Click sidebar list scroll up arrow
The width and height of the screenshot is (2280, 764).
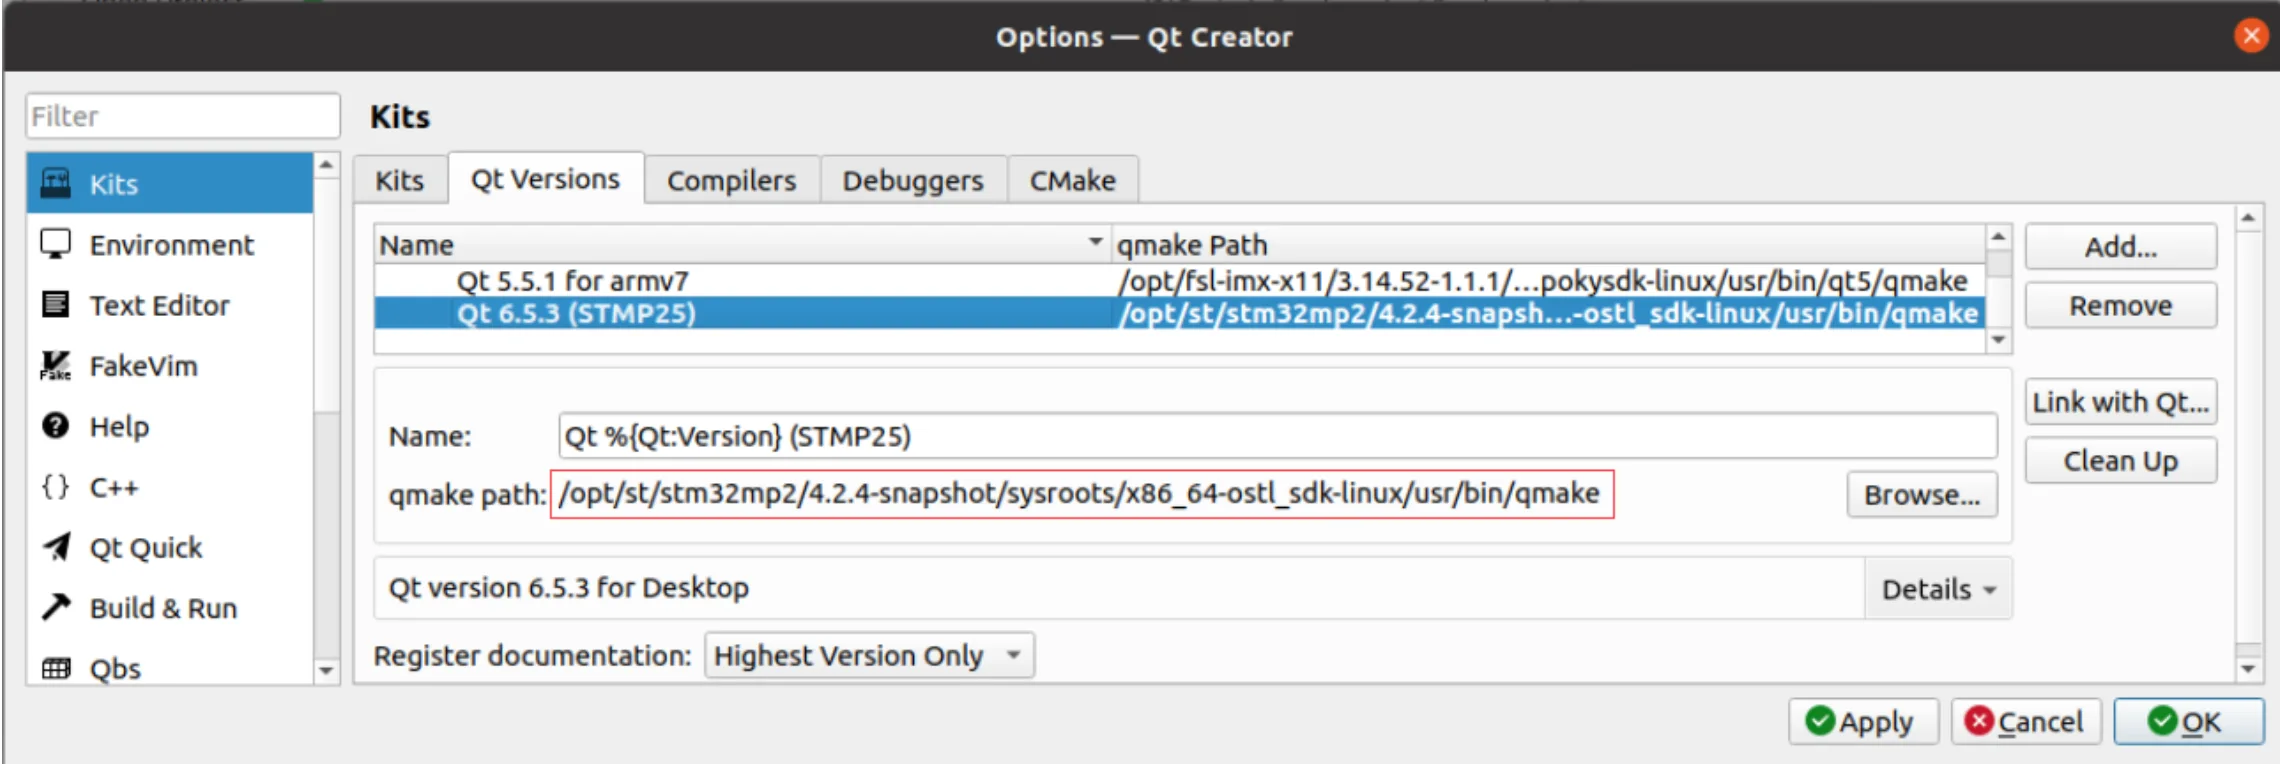click(x=326, y=165)
